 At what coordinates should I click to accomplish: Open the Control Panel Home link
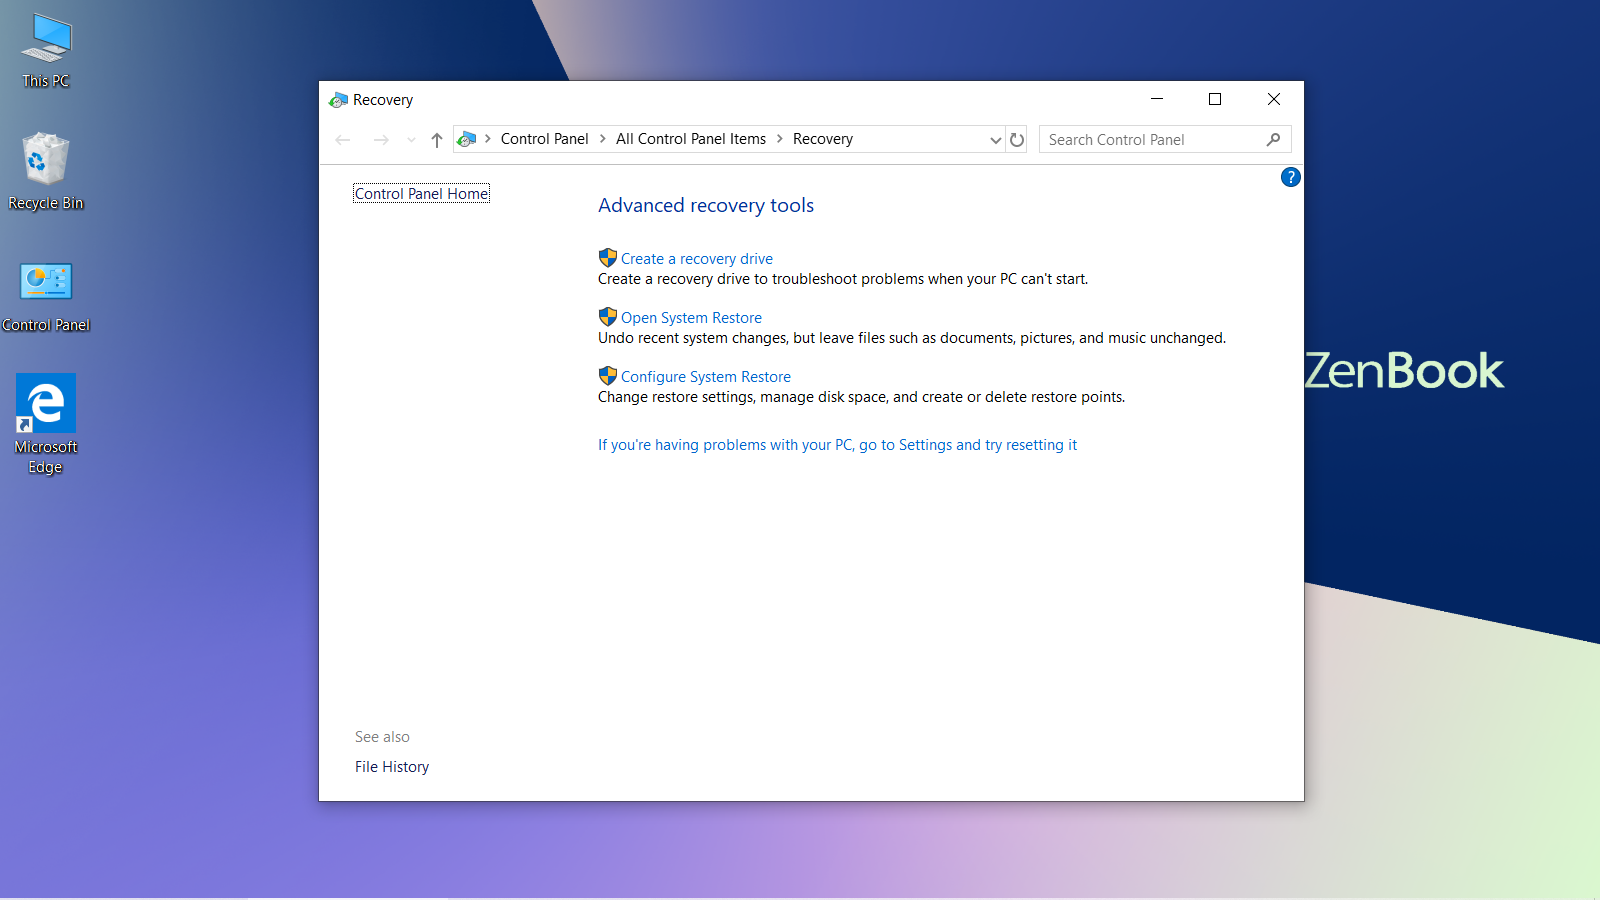422,194
